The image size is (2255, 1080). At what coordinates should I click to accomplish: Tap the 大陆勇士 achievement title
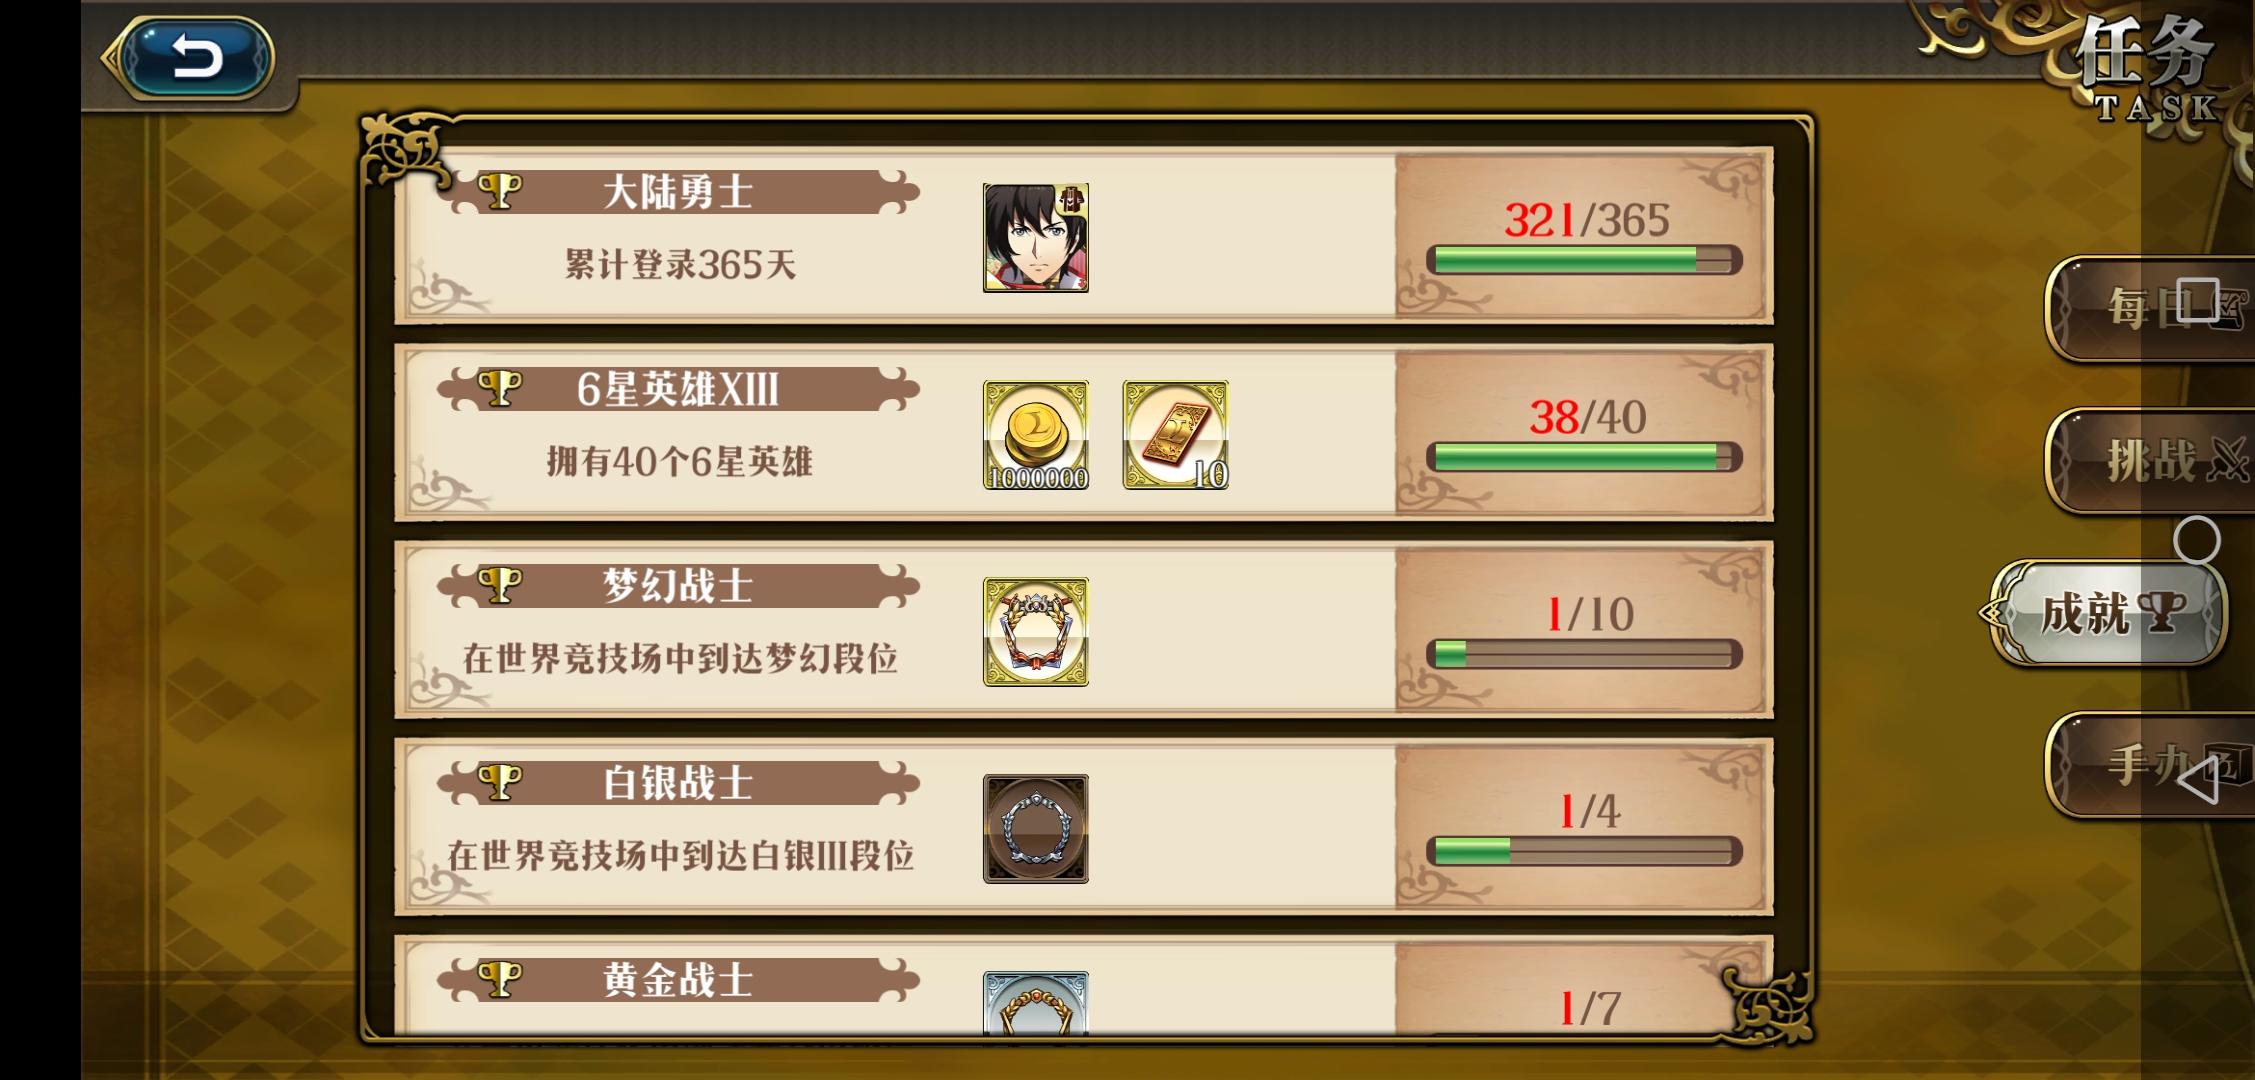pos(678,191)
